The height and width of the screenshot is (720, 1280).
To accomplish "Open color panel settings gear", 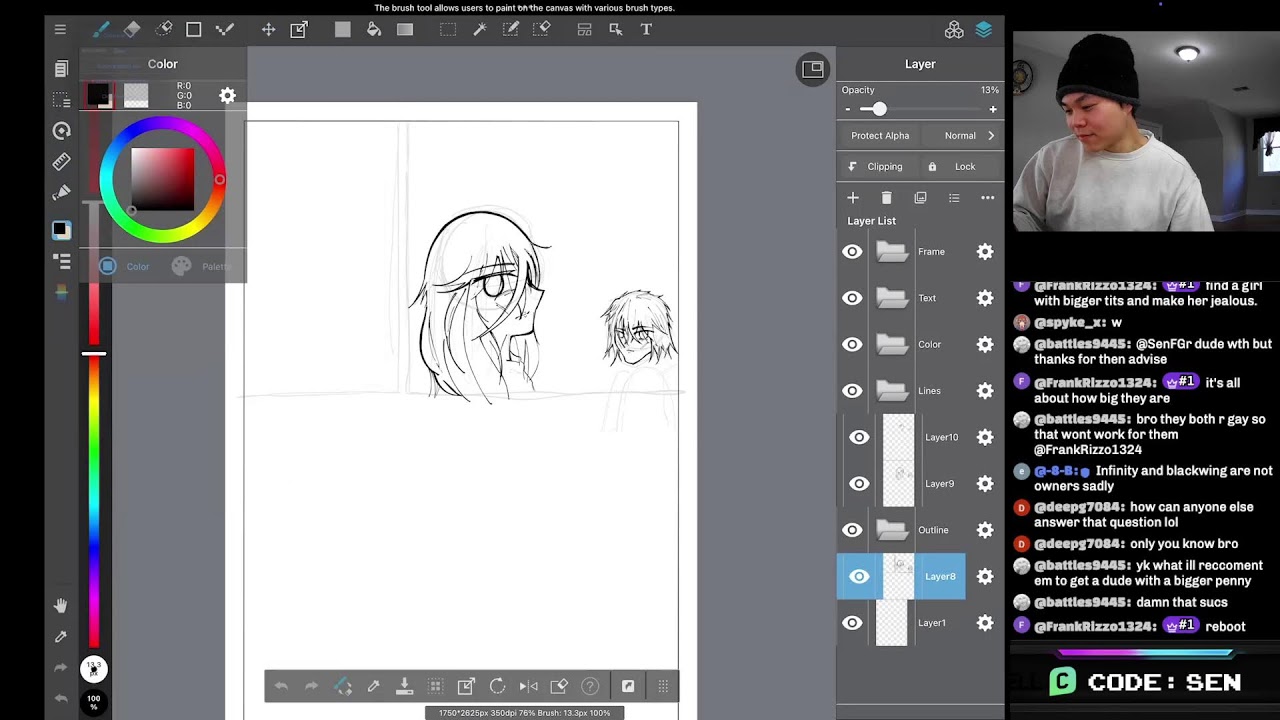I will [227, 96].
